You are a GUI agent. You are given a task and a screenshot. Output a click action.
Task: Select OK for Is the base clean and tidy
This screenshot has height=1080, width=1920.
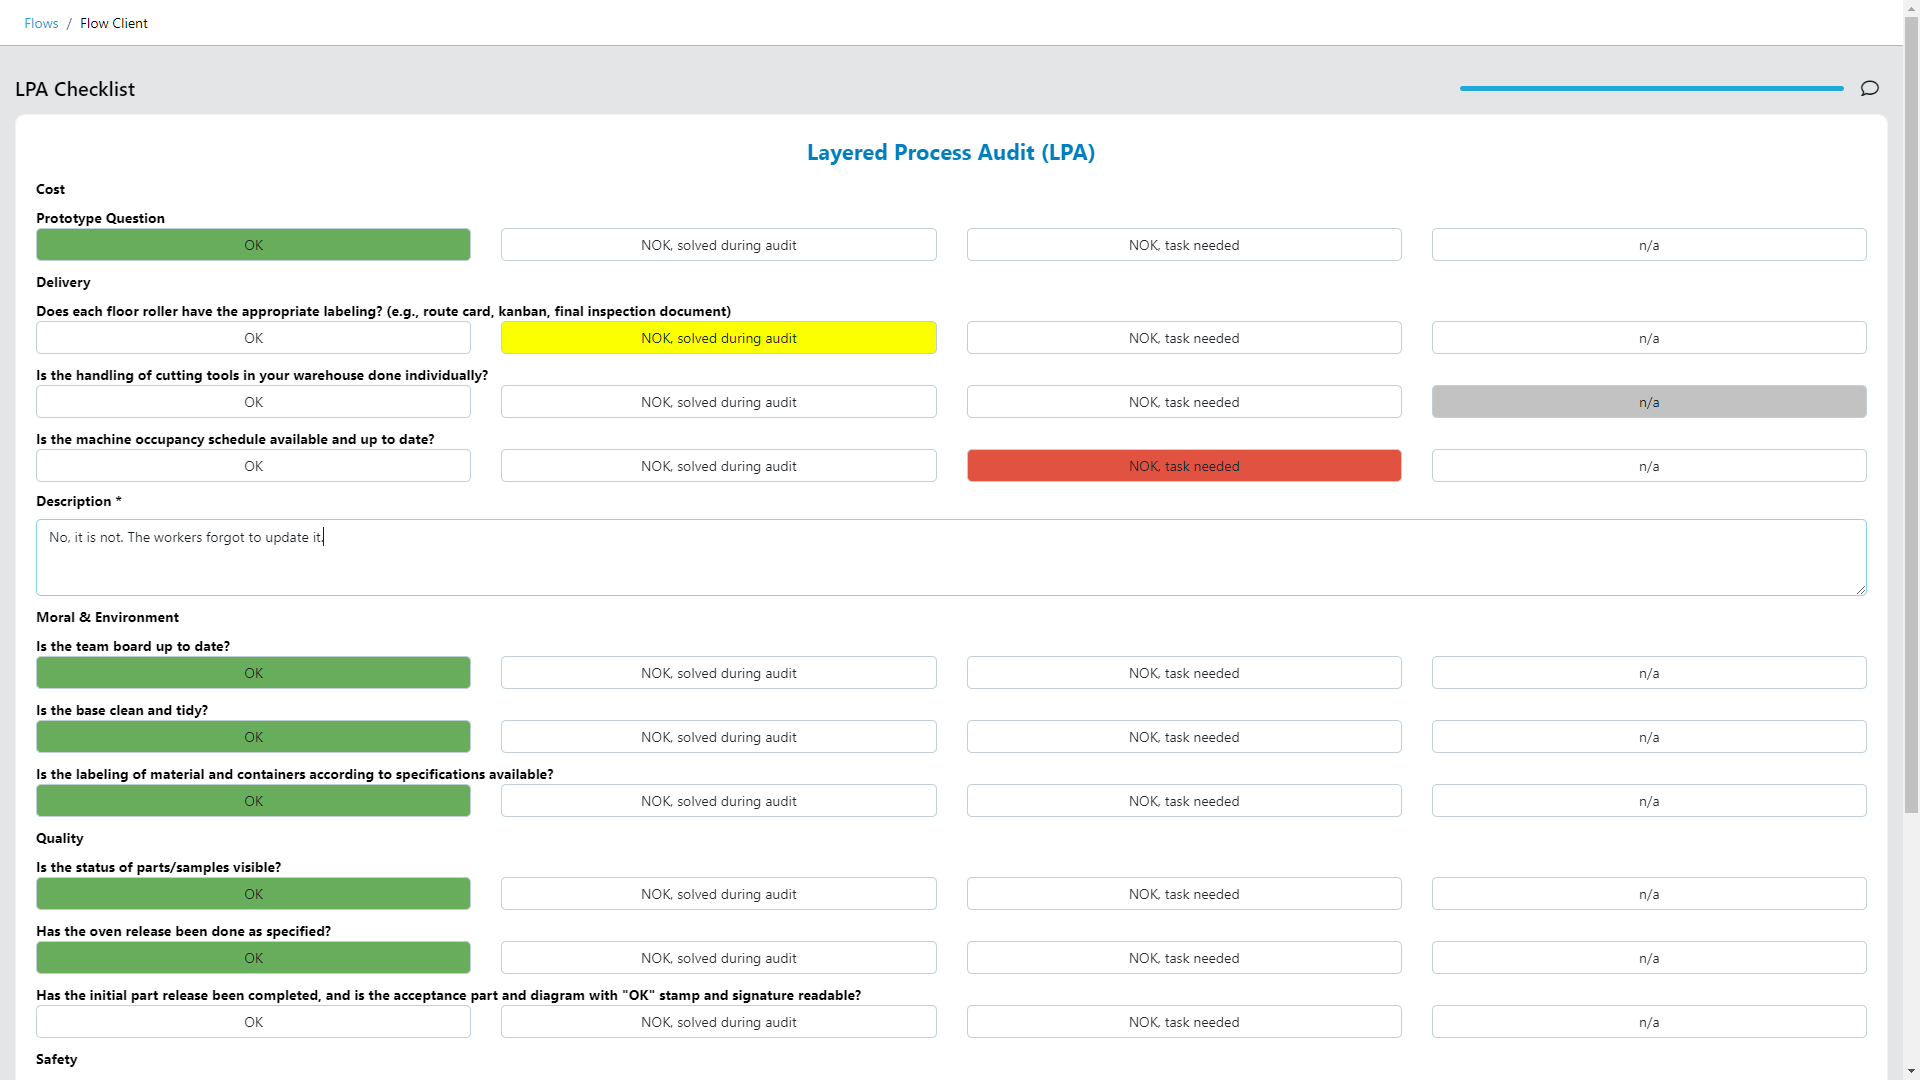point(253,736)
